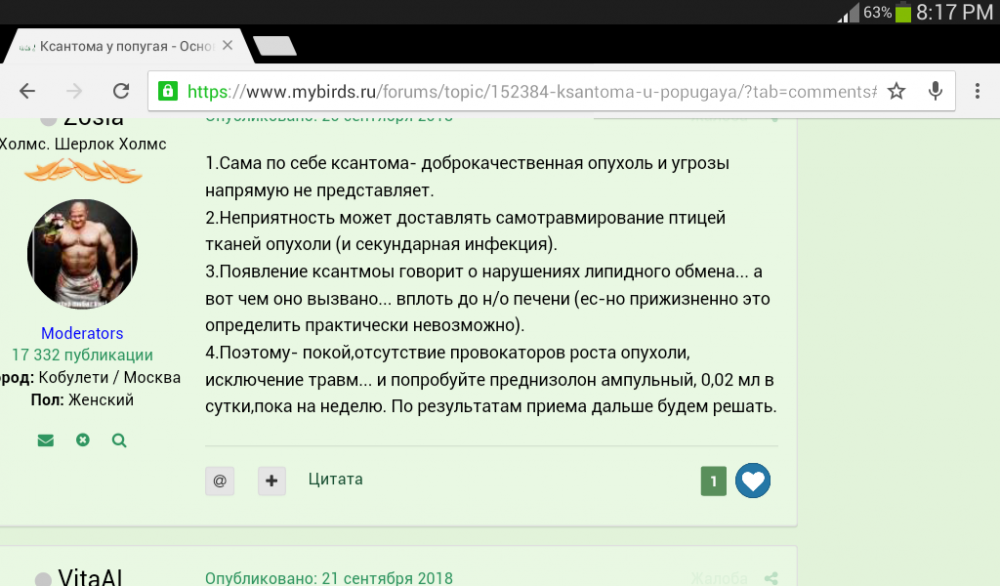Open the Chrome three-dot menu

[x=977, y=91]
